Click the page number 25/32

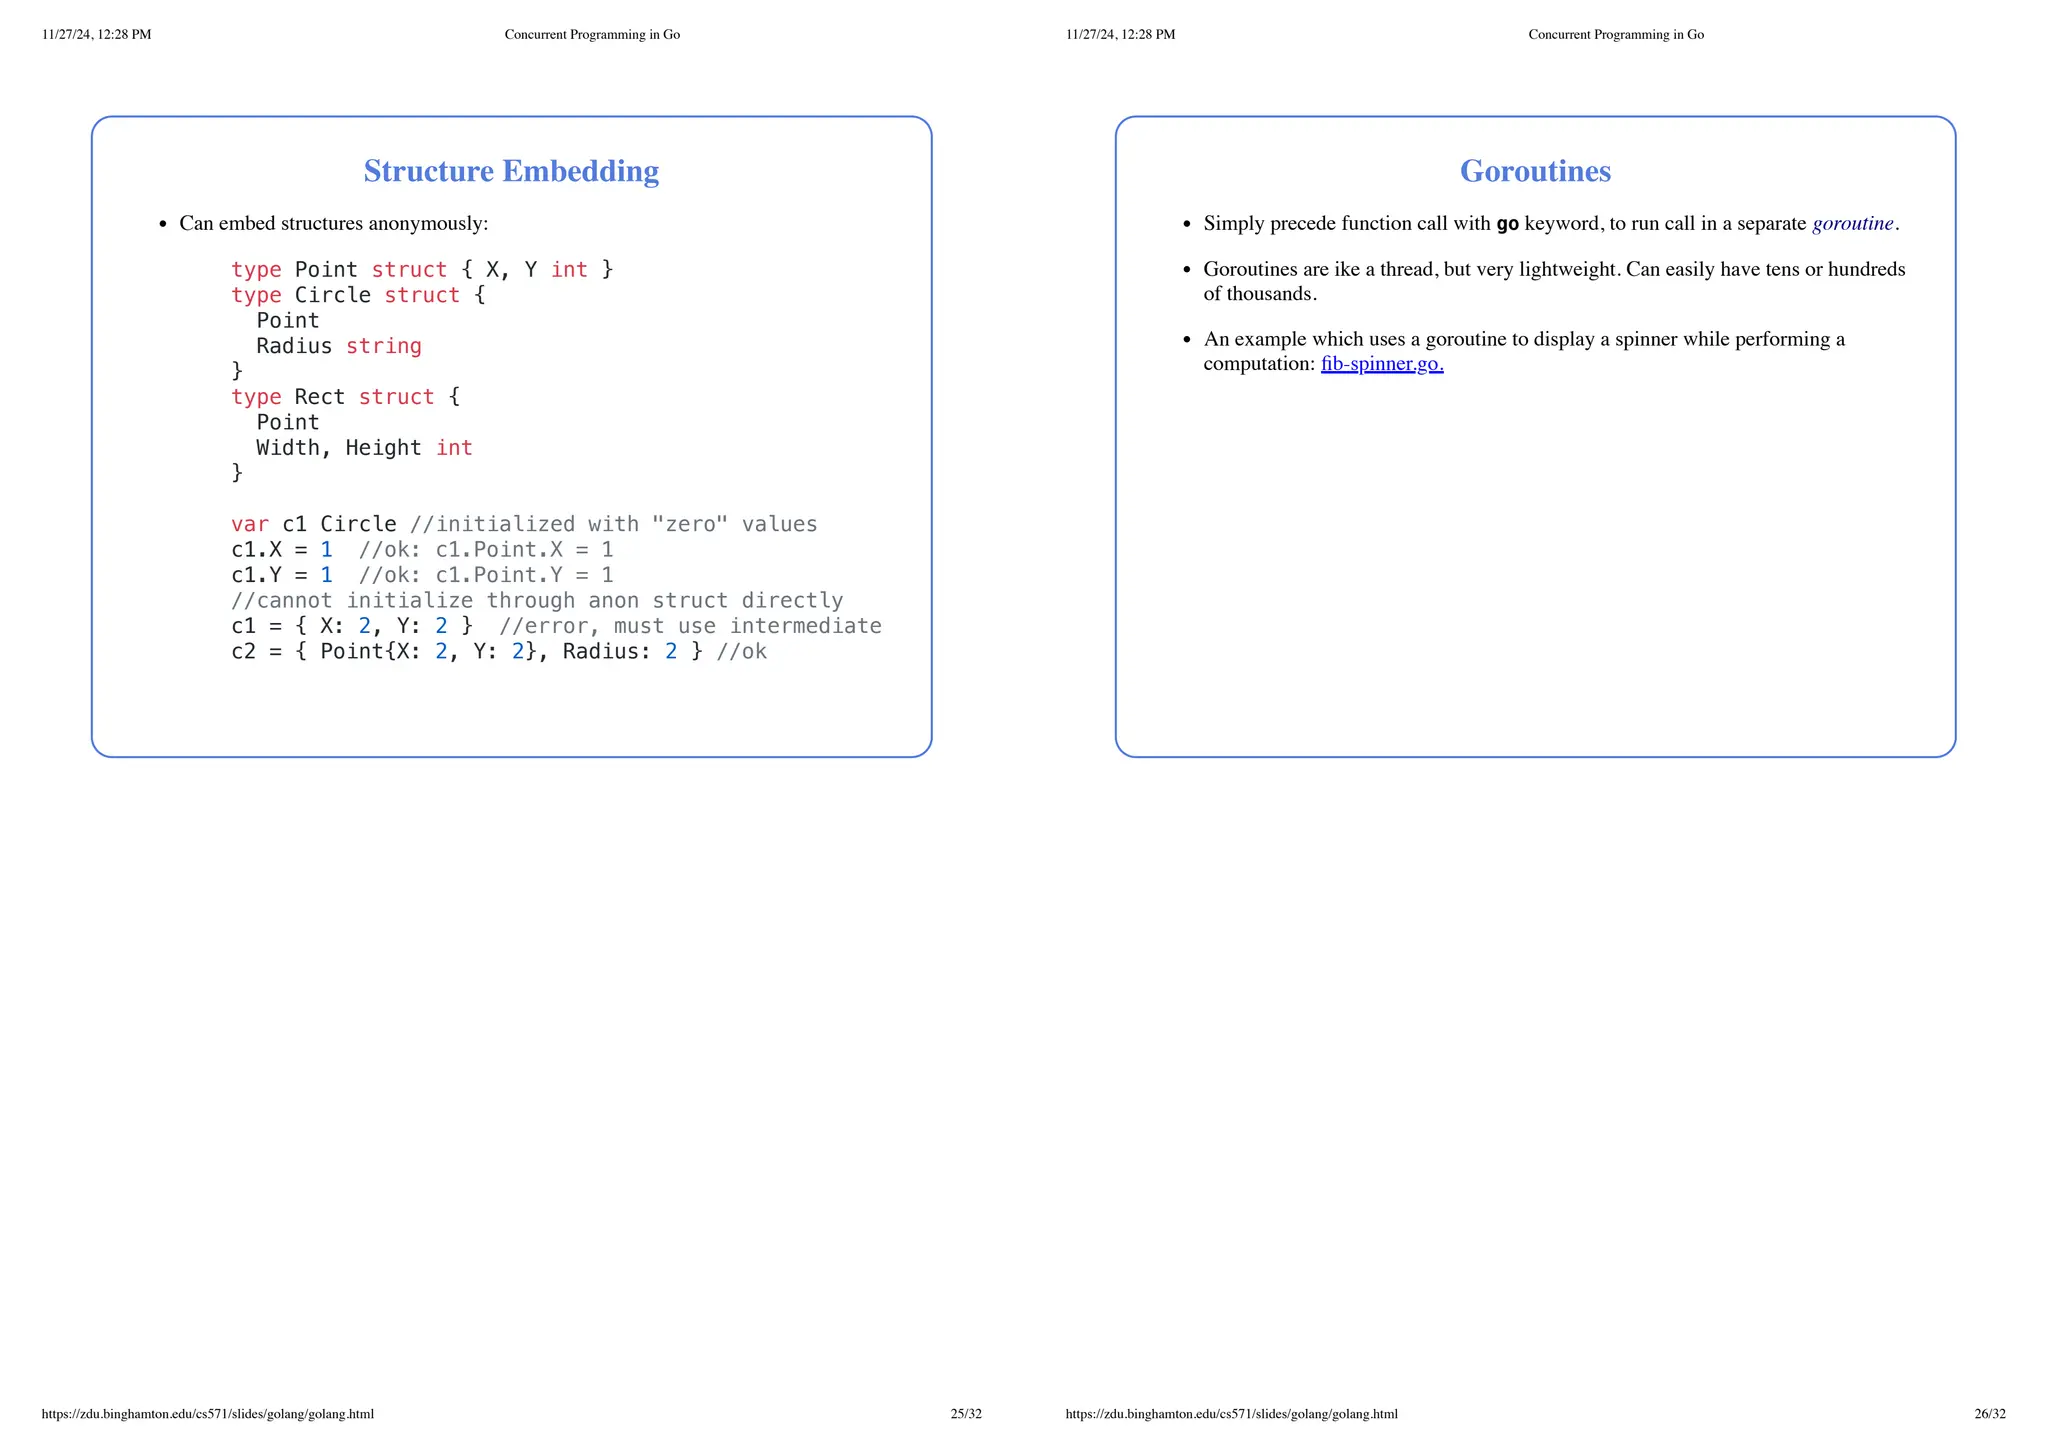966,1414
